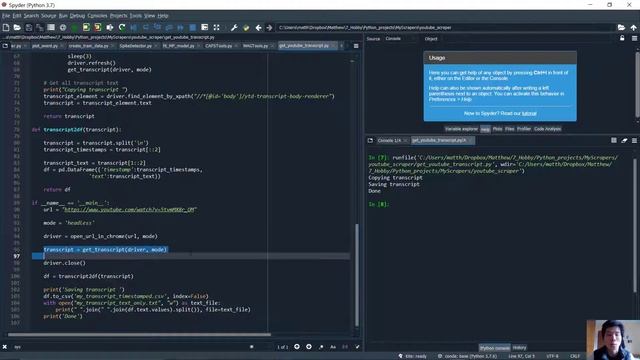Open the Help menu
The width and height of the screenshot is (640, 360).
pyautogui.click(x=163, y=16)
